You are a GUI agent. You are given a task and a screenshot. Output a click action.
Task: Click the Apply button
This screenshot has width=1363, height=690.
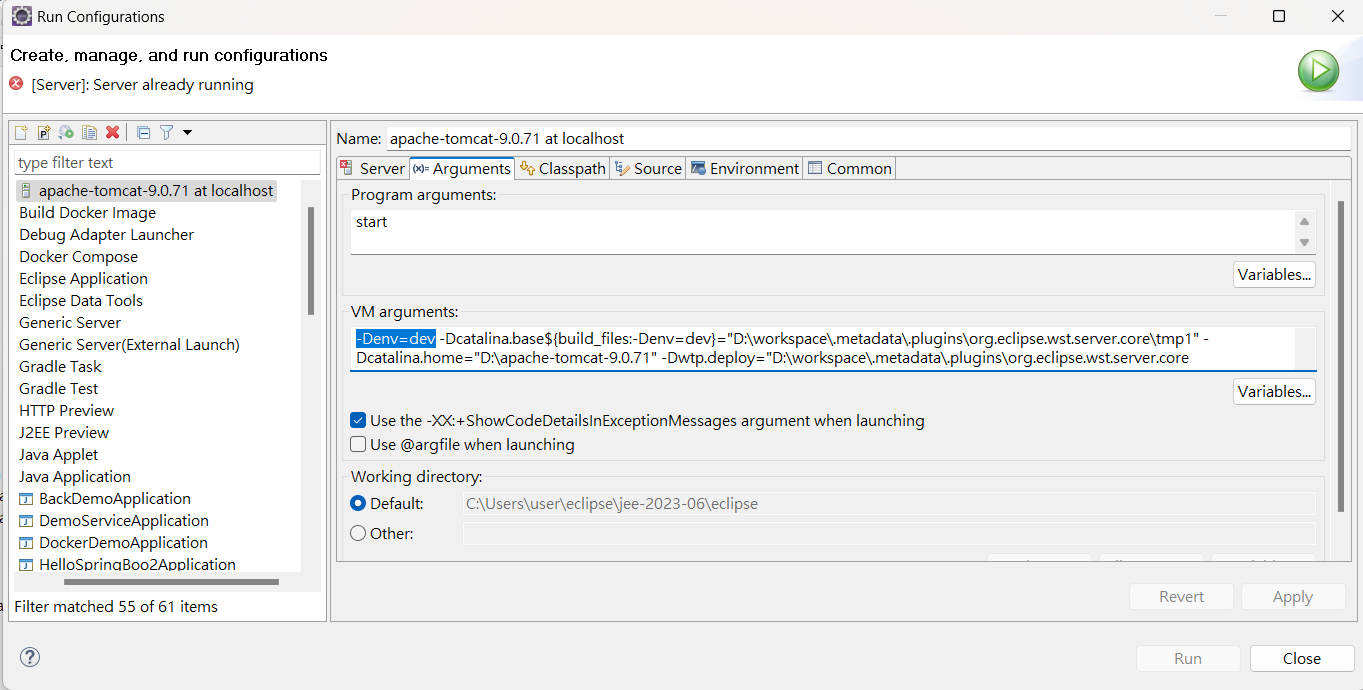1292,596
